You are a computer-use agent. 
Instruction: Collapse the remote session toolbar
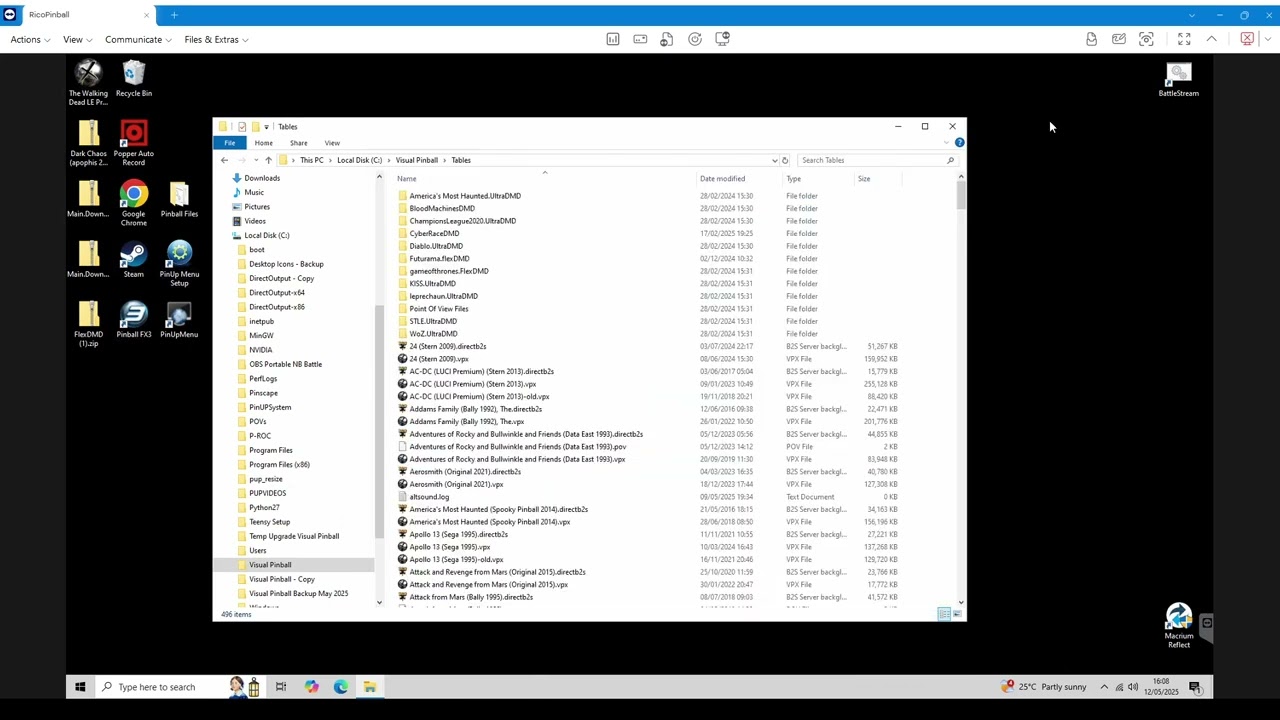(x=1211, y=39)
